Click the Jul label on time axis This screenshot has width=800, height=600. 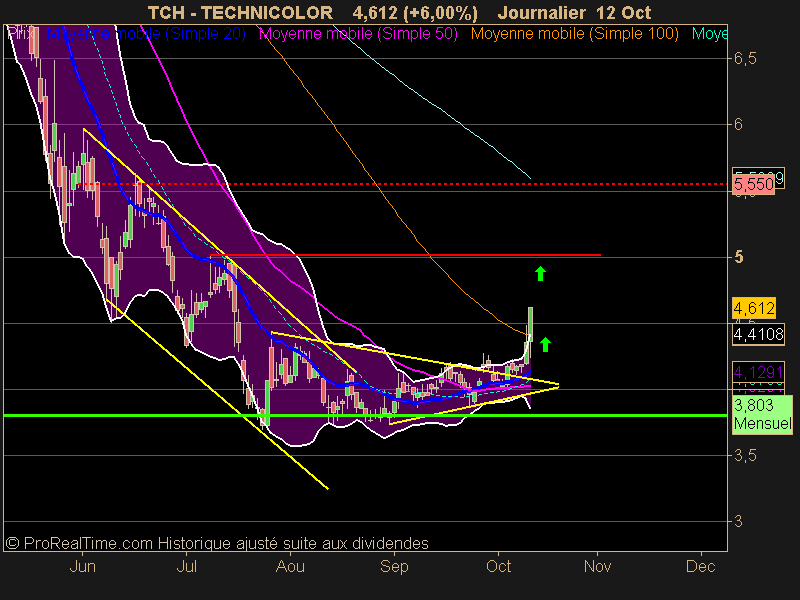point(186,566)
